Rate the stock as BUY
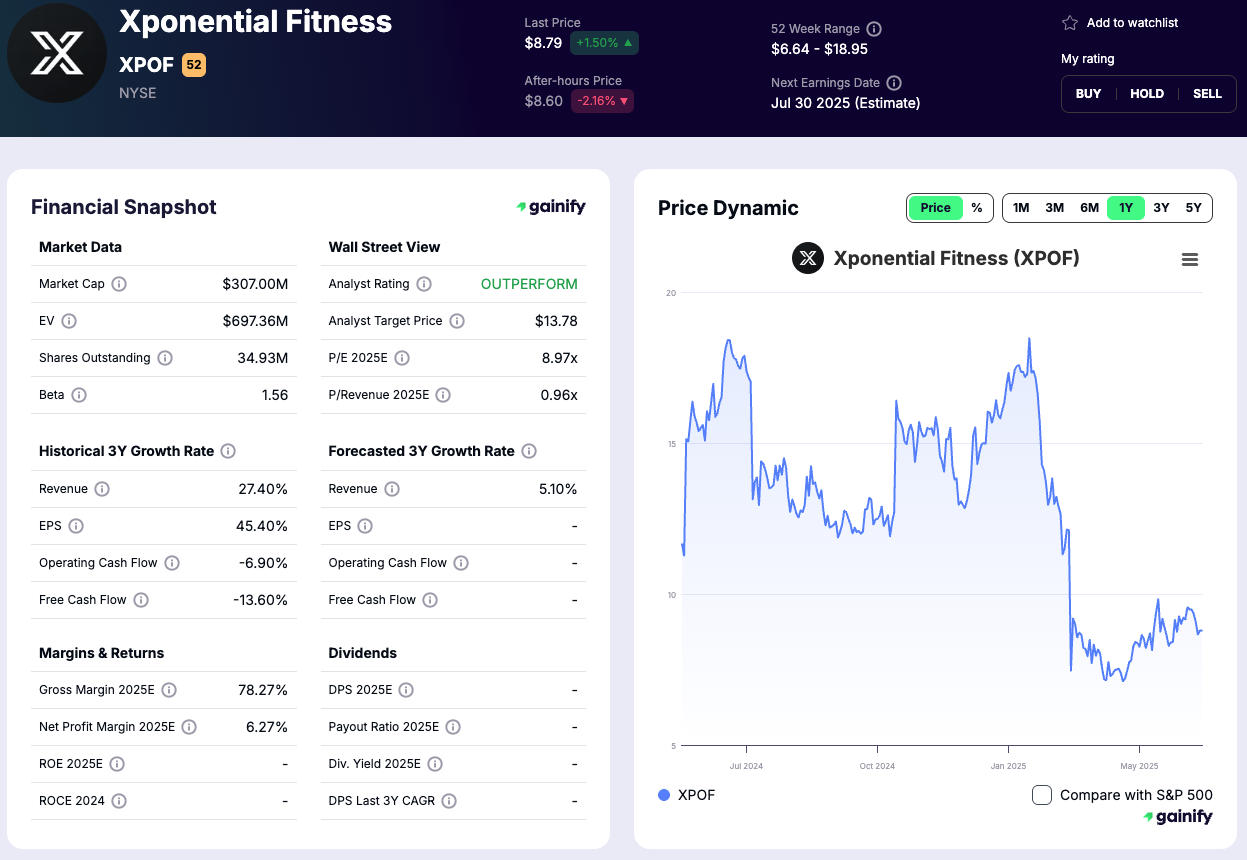Image resolution: width=1247 pixels, height=860 pixels. point(1088,94)
